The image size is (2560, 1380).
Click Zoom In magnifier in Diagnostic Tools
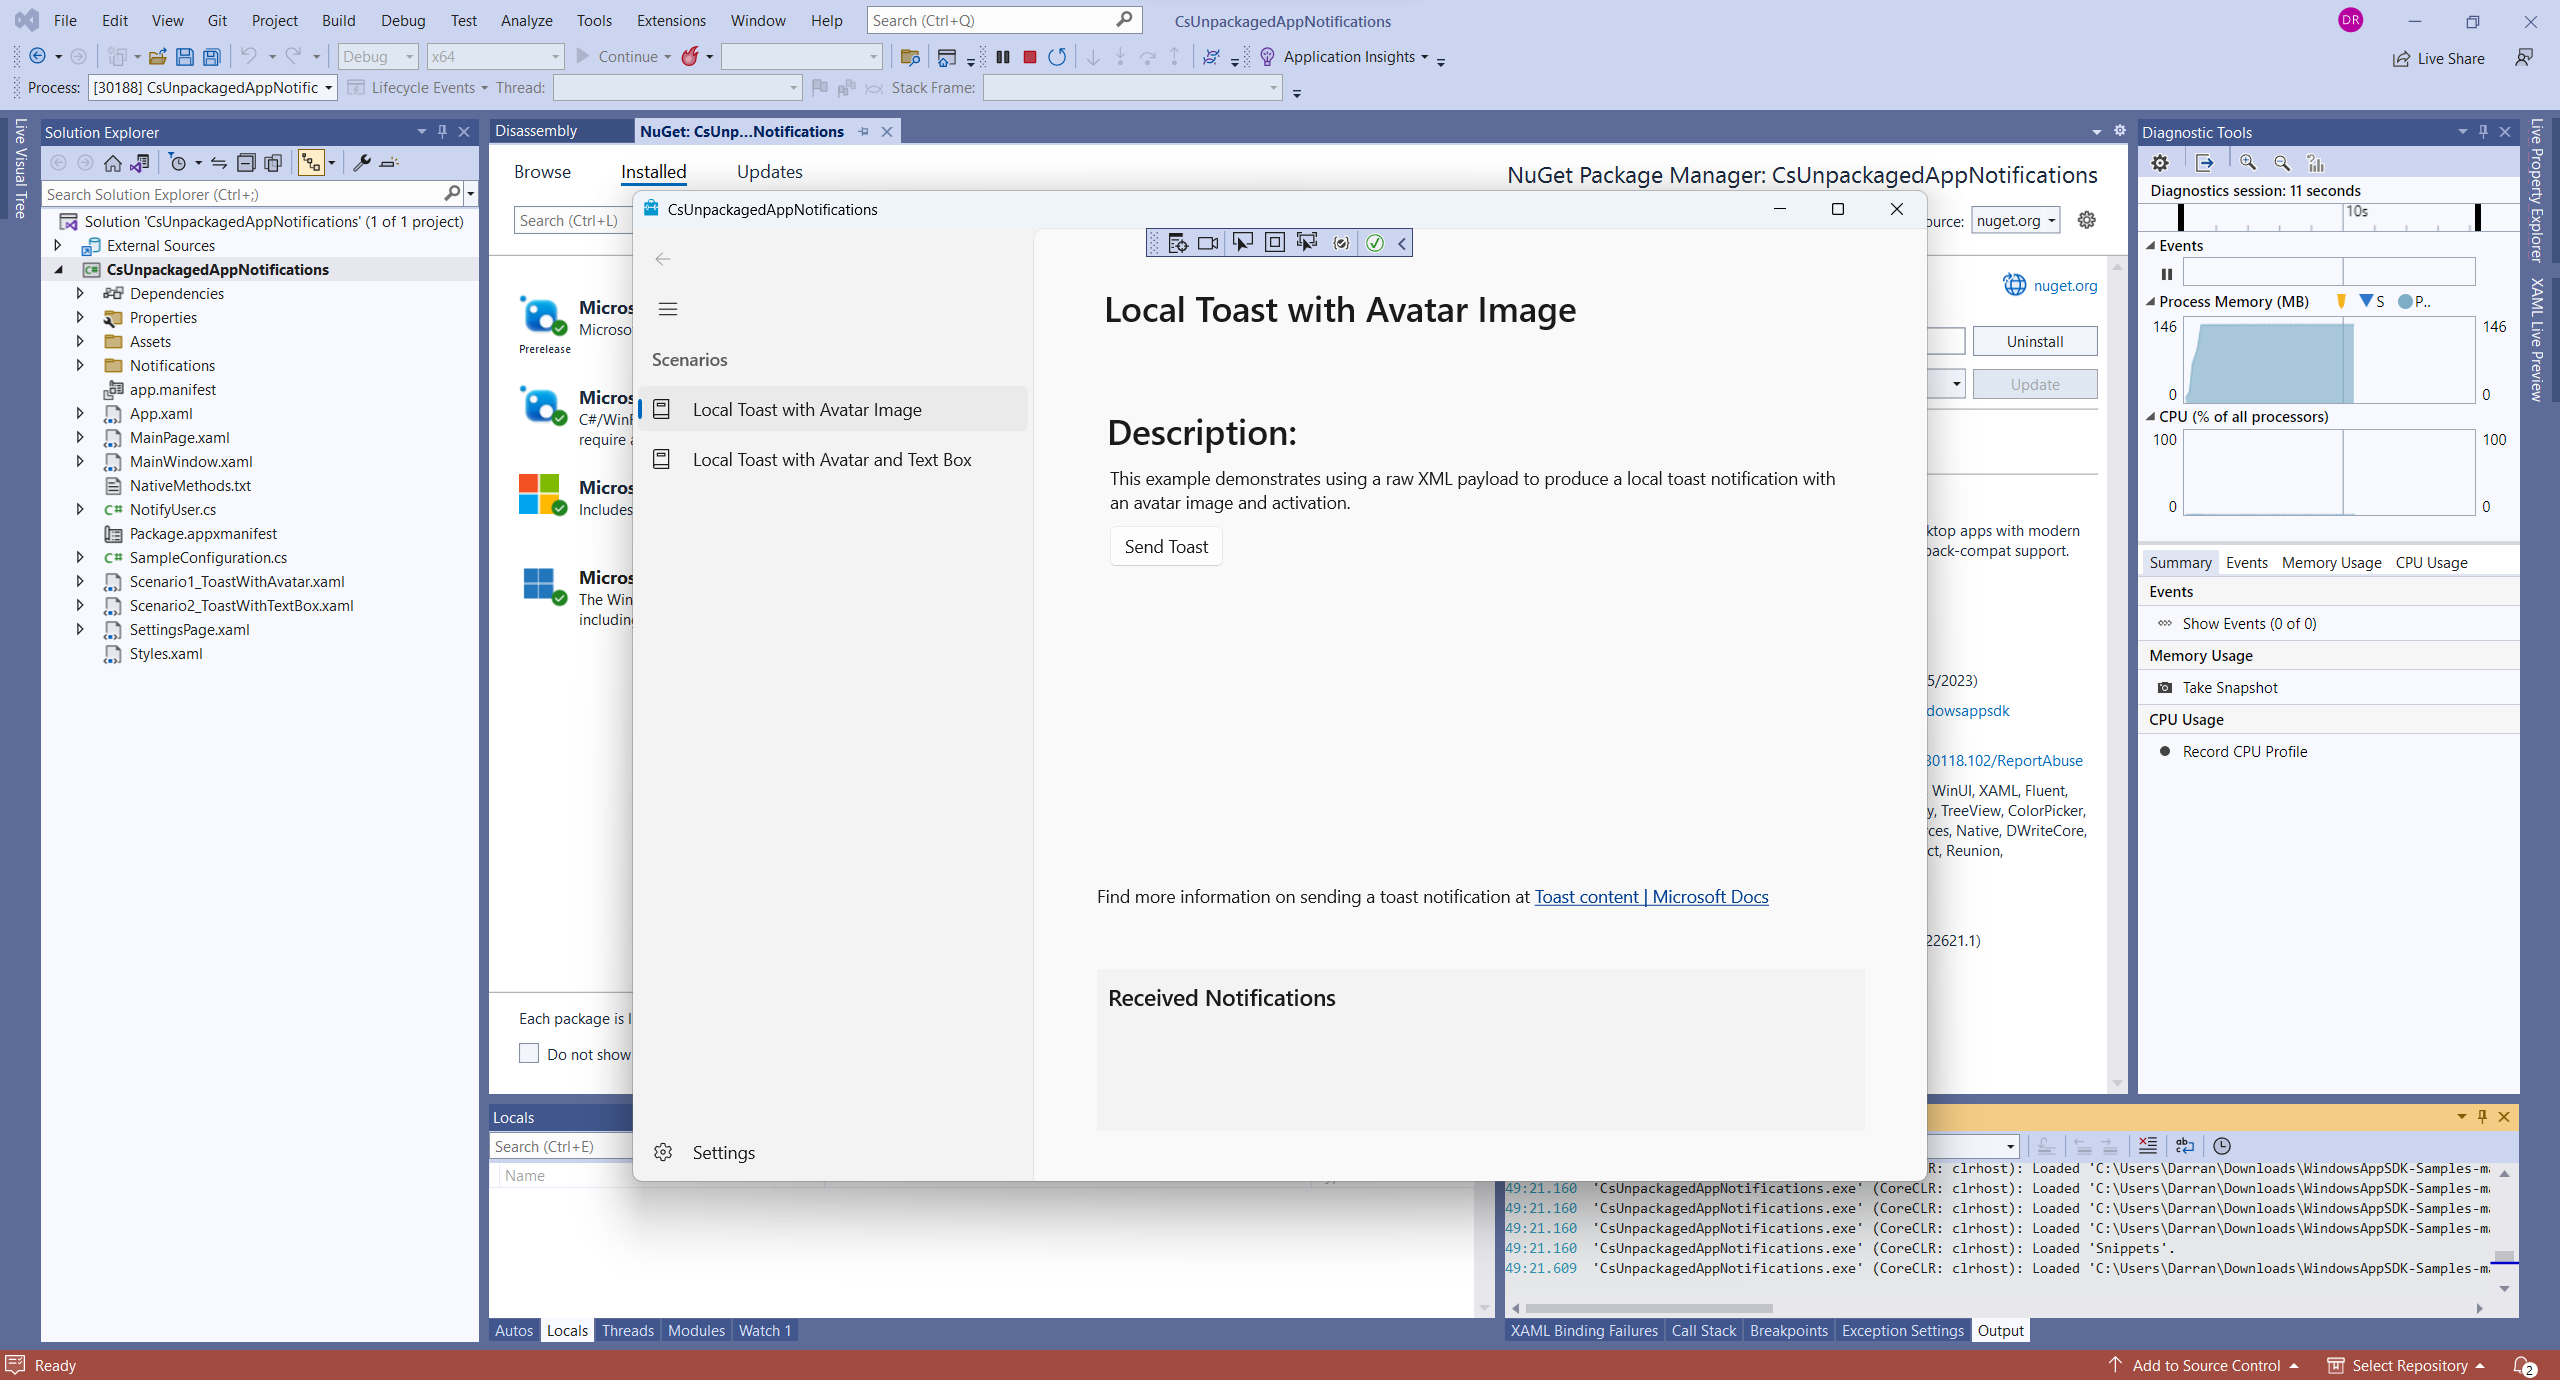(x=2248, y=162)
